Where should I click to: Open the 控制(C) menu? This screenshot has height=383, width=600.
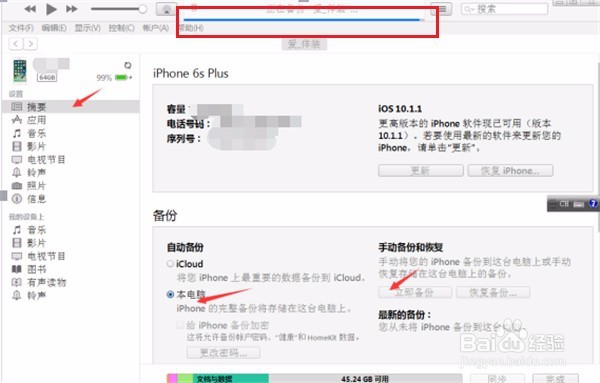point(122,28)
